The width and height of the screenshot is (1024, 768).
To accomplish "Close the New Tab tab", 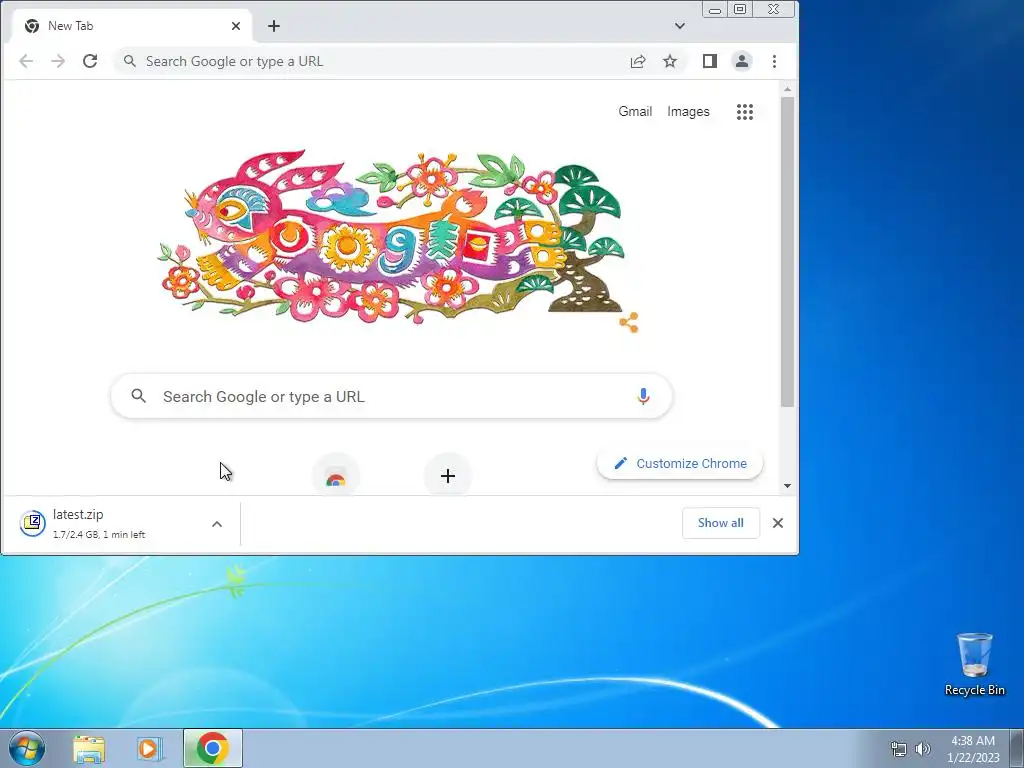I will [x=236, y=26].
